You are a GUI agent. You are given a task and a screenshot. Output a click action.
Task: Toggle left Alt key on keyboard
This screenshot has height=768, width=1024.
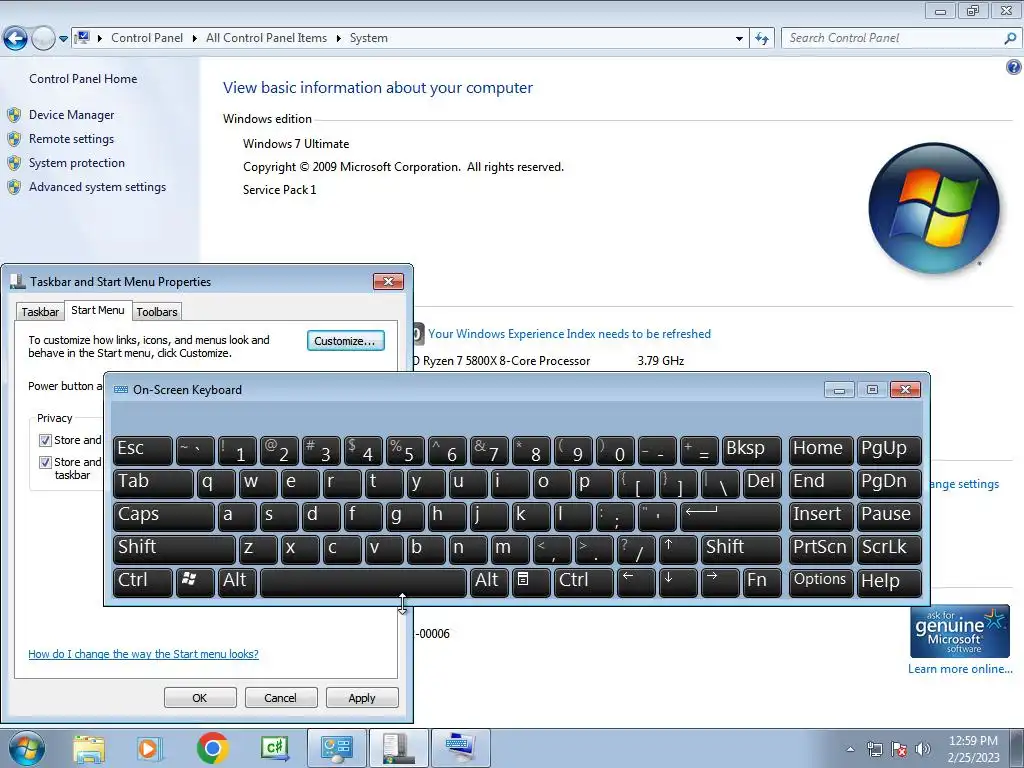236,582
